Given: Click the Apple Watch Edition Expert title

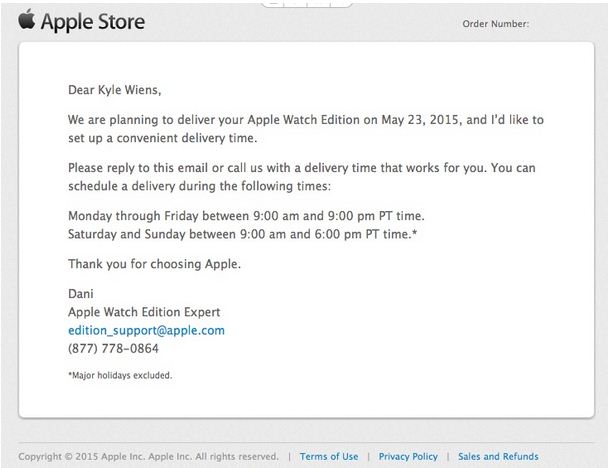Looking at the screenshot, I should point(144,312).
